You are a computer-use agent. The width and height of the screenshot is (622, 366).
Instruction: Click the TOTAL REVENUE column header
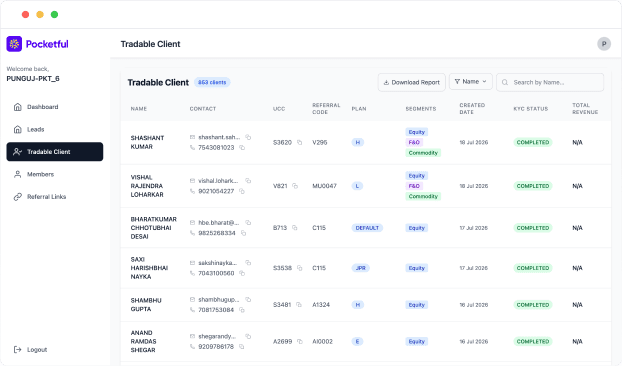tap(585, 109)
